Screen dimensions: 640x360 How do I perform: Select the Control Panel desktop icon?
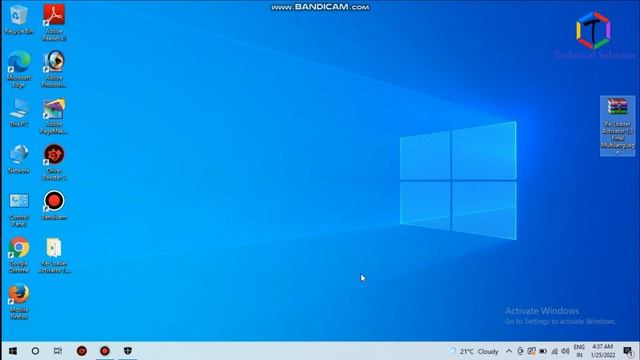18,209
